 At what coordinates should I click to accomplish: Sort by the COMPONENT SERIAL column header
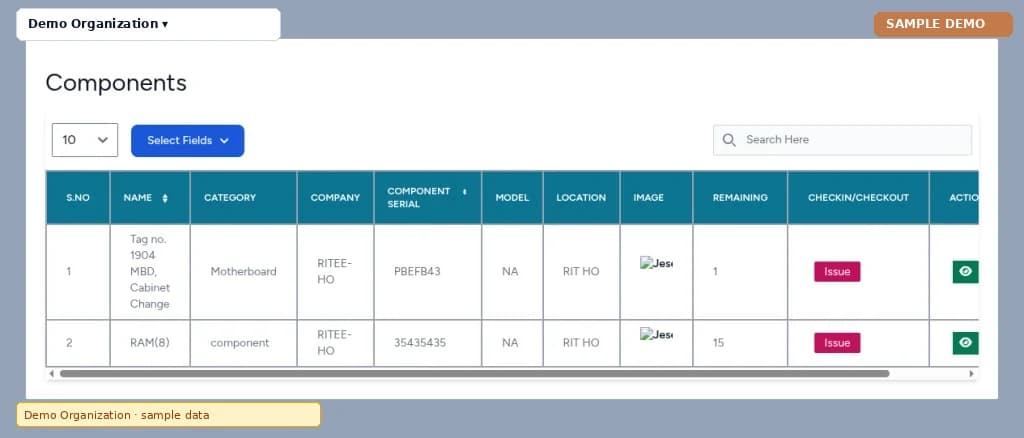click(x=428, y=198)
